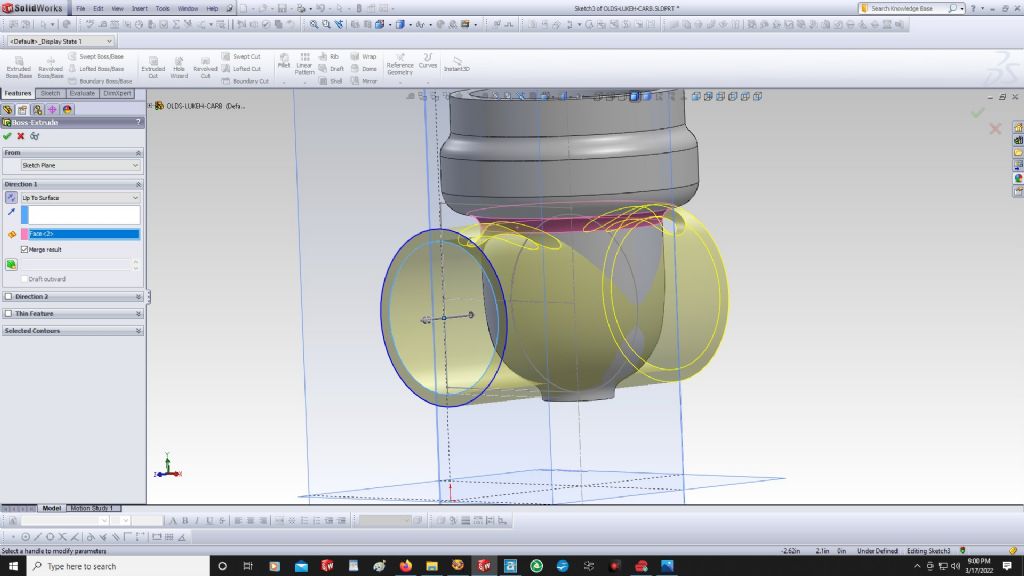Switch to the Motion Study 1 tab
The image size is (1024, 576).
pyautogui.click(x=92, y=508)
